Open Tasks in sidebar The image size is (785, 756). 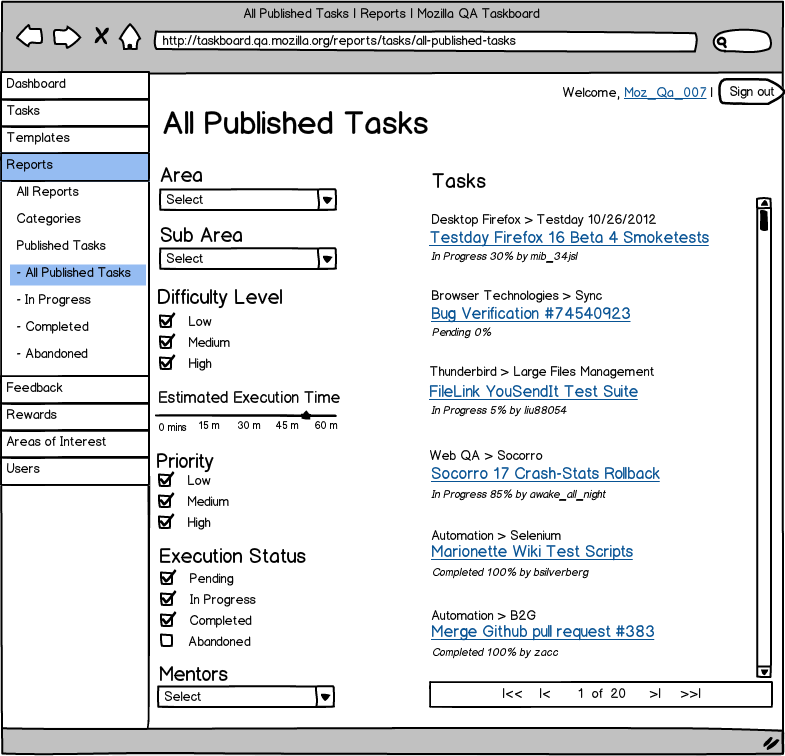[75, 112]
